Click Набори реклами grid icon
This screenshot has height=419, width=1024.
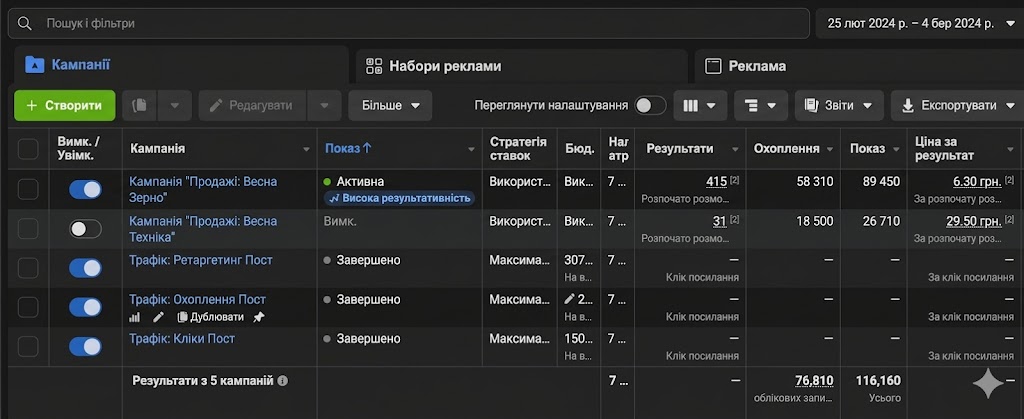point(374,66)
